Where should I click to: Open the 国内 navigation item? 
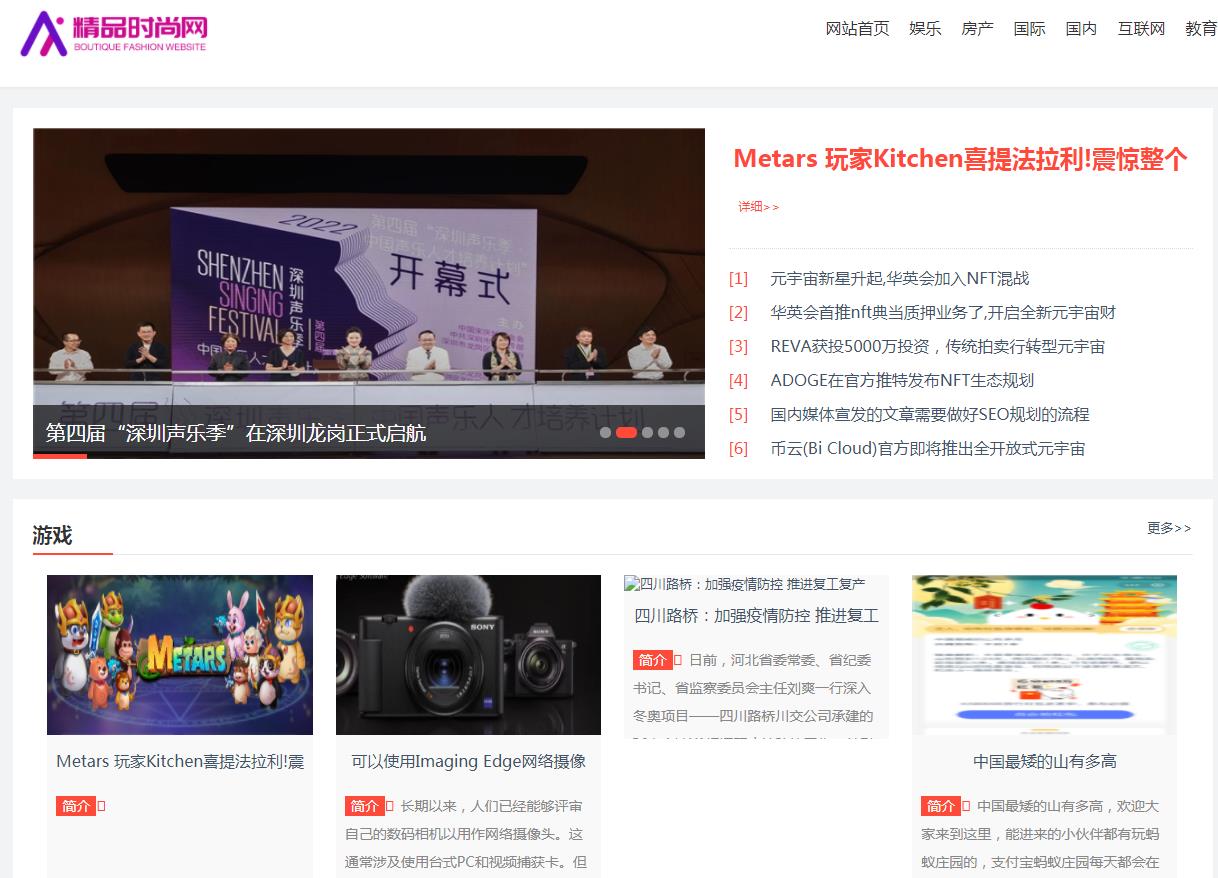1081,29
